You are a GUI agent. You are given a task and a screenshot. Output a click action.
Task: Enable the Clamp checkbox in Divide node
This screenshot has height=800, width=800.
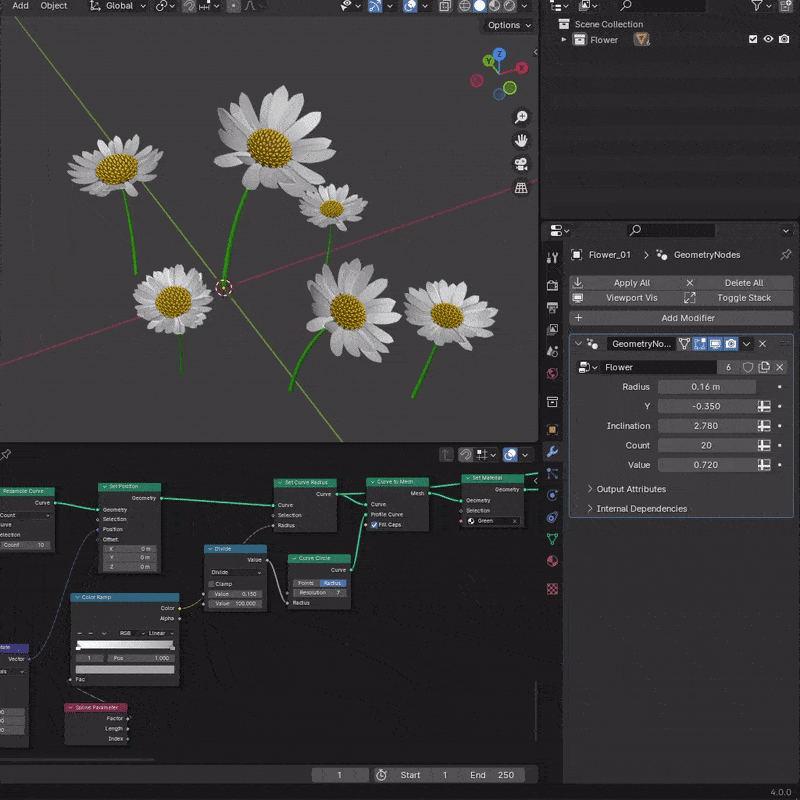[212, 584]
